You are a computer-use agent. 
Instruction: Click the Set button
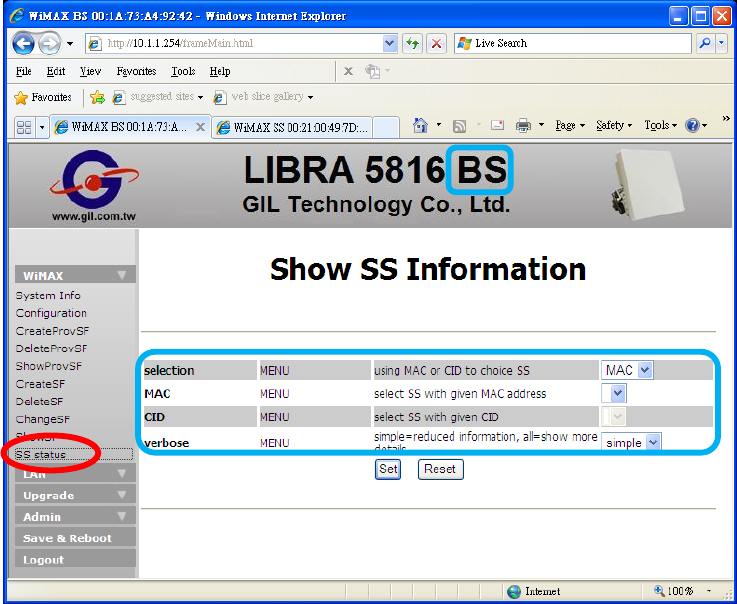[388, 469]
